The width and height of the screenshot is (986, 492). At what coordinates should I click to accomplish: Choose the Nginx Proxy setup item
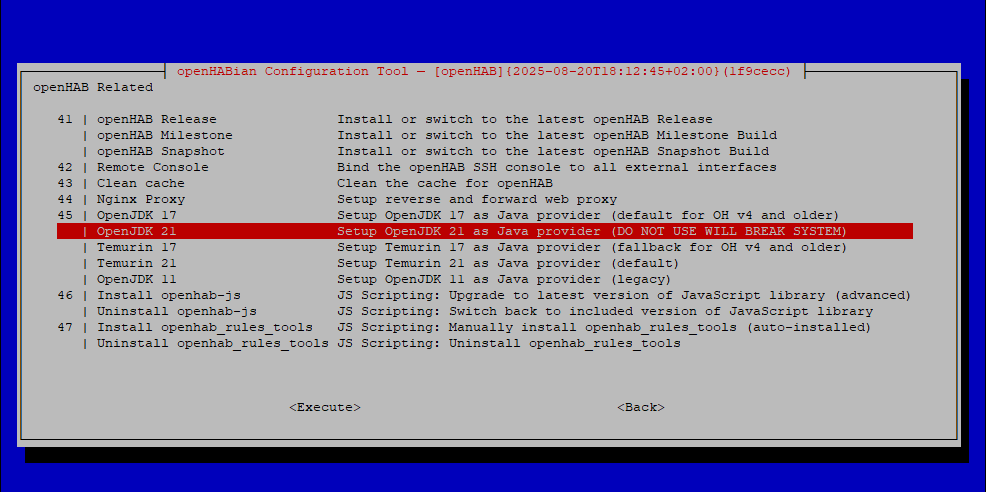(x=484, y=199)
